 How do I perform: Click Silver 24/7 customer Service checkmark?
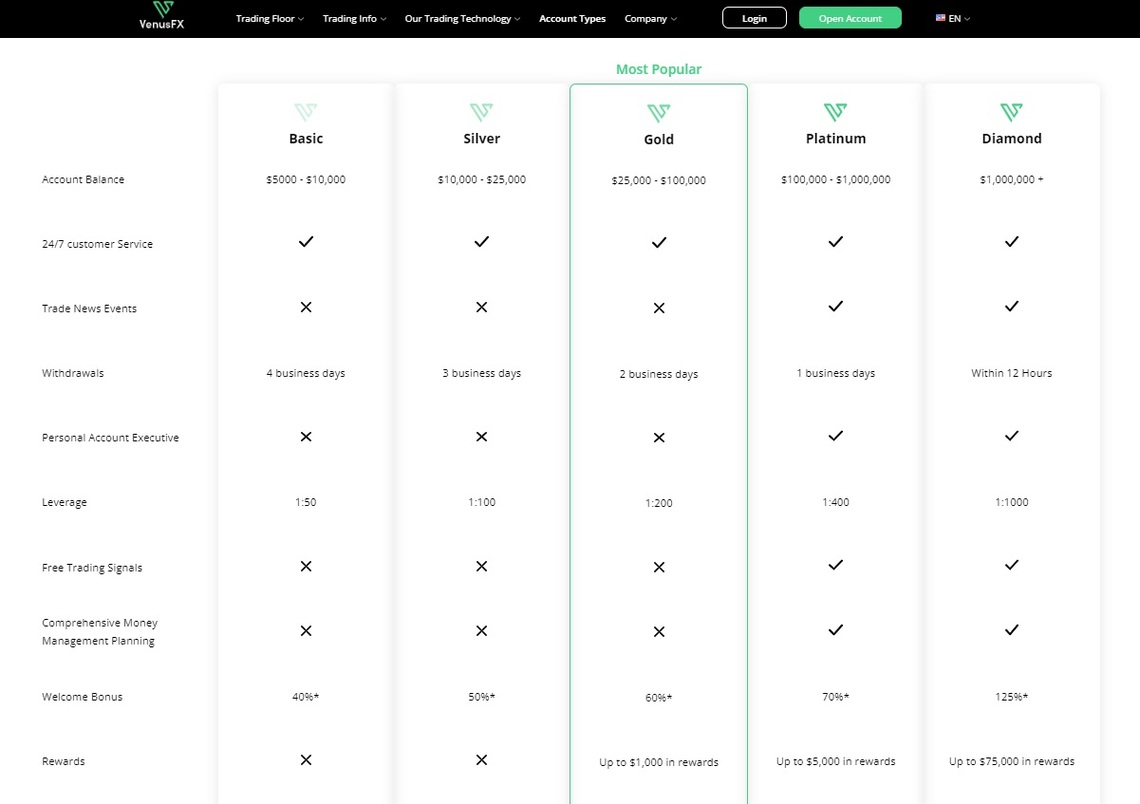point(481,241)
